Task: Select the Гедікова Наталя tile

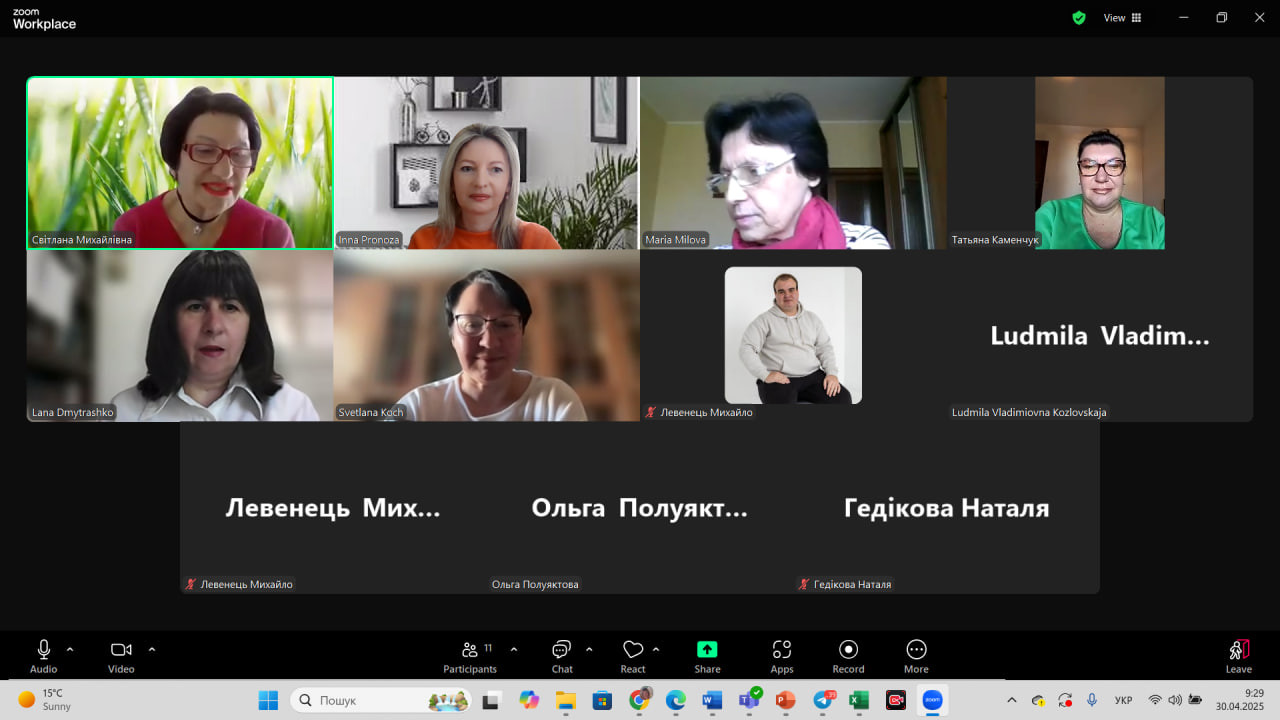Action: (947, 508)
